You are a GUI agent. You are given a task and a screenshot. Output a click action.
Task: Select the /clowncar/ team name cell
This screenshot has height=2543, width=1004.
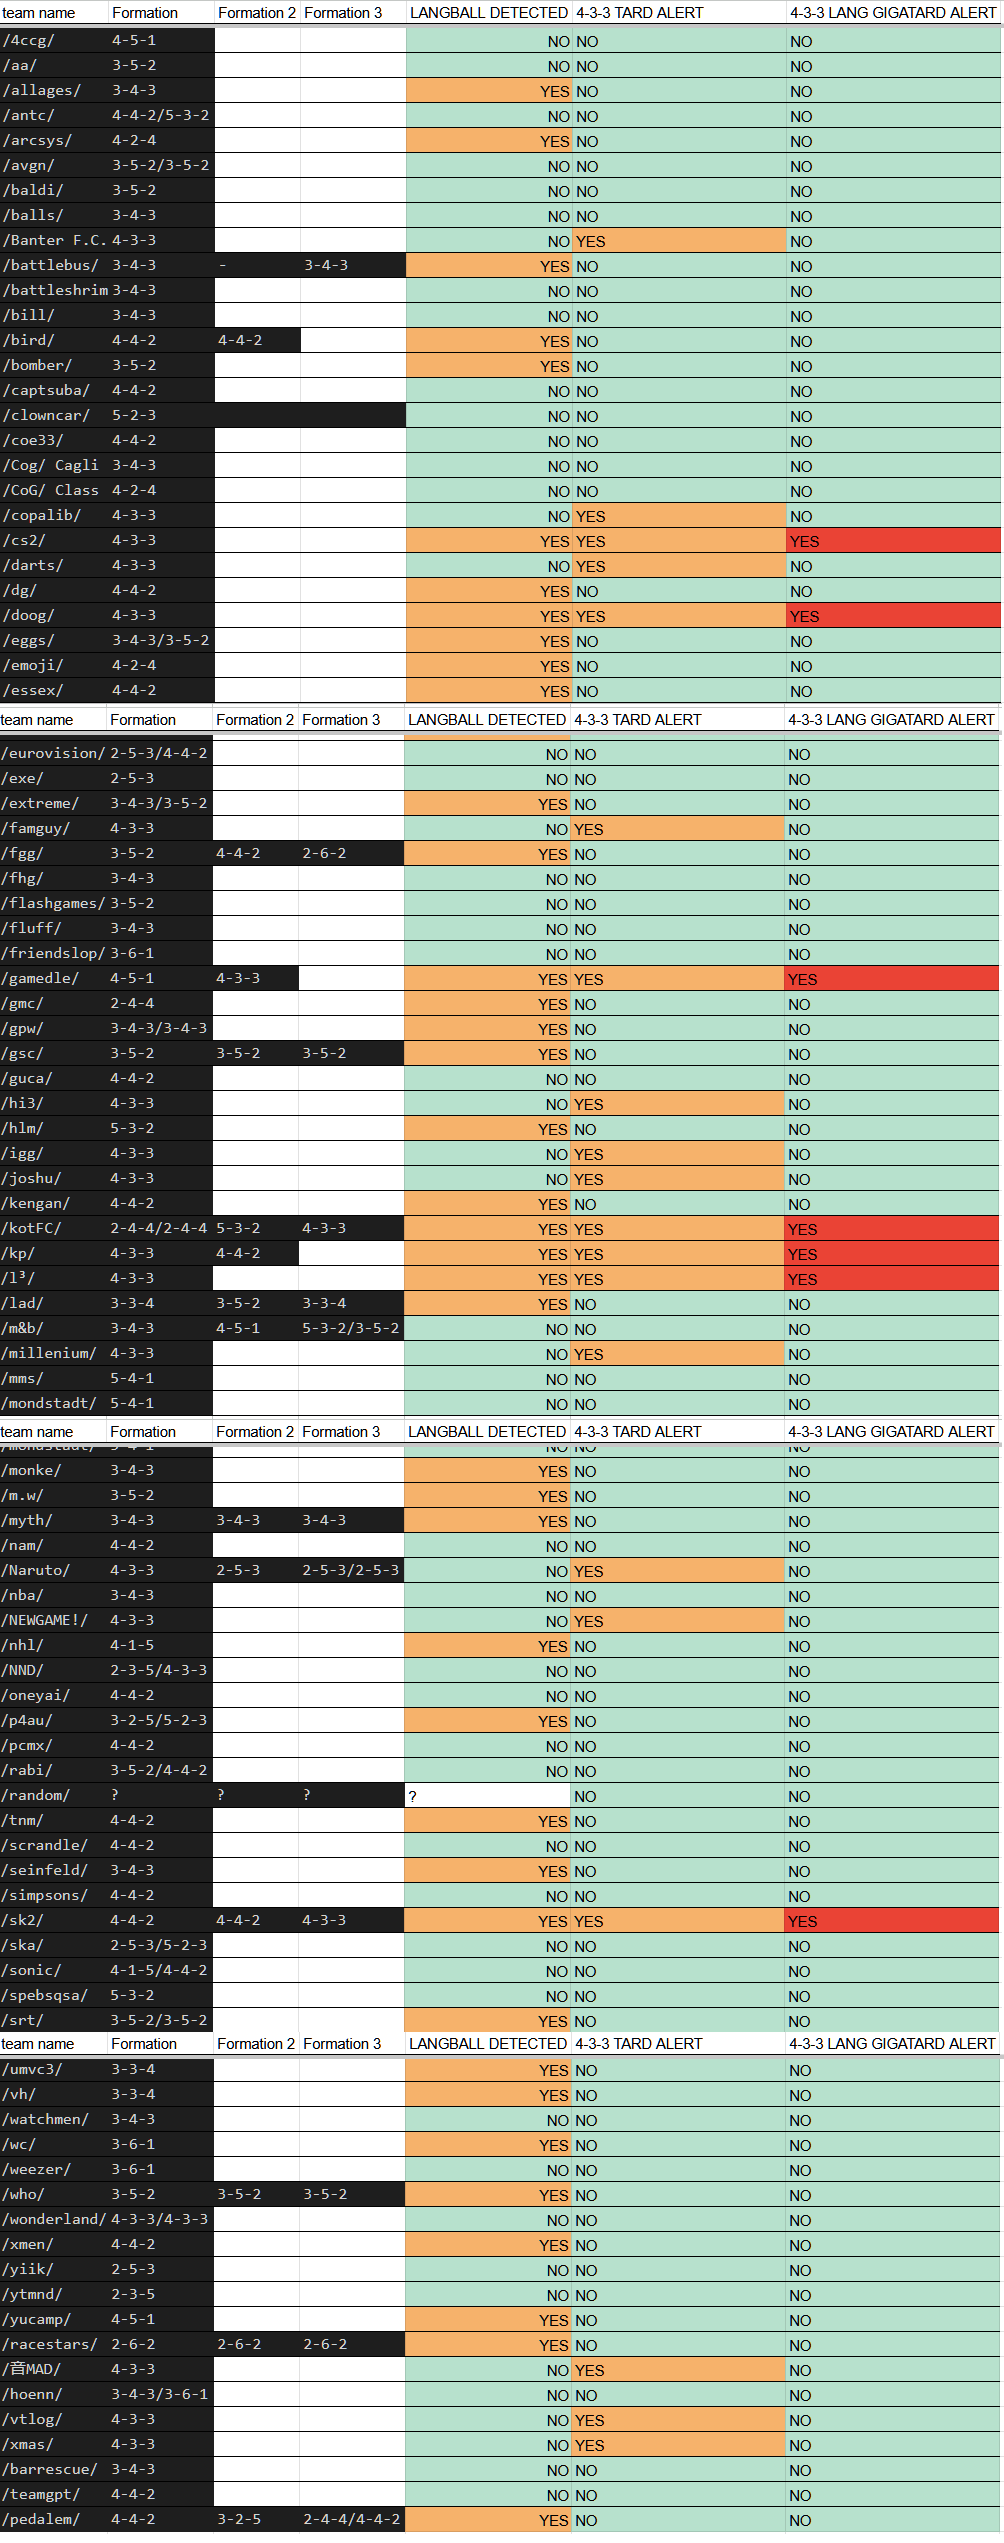(55, 416)
